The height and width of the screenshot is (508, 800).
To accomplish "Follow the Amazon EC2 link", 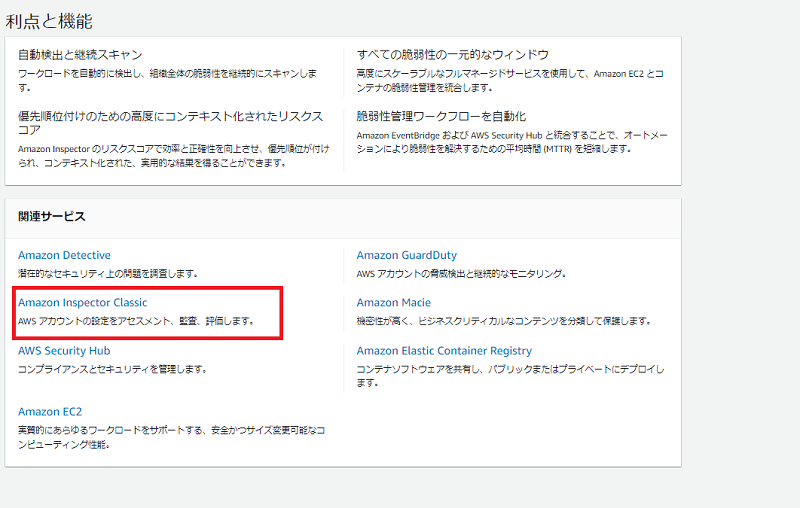I will 50,412.
